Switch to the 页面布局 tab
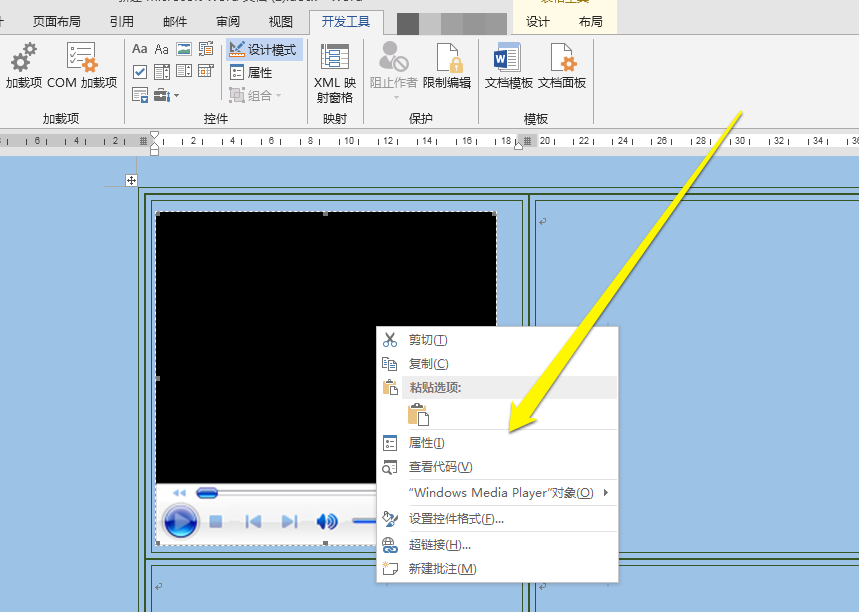The height and width of the screenshot is (612, 859). 56,21
